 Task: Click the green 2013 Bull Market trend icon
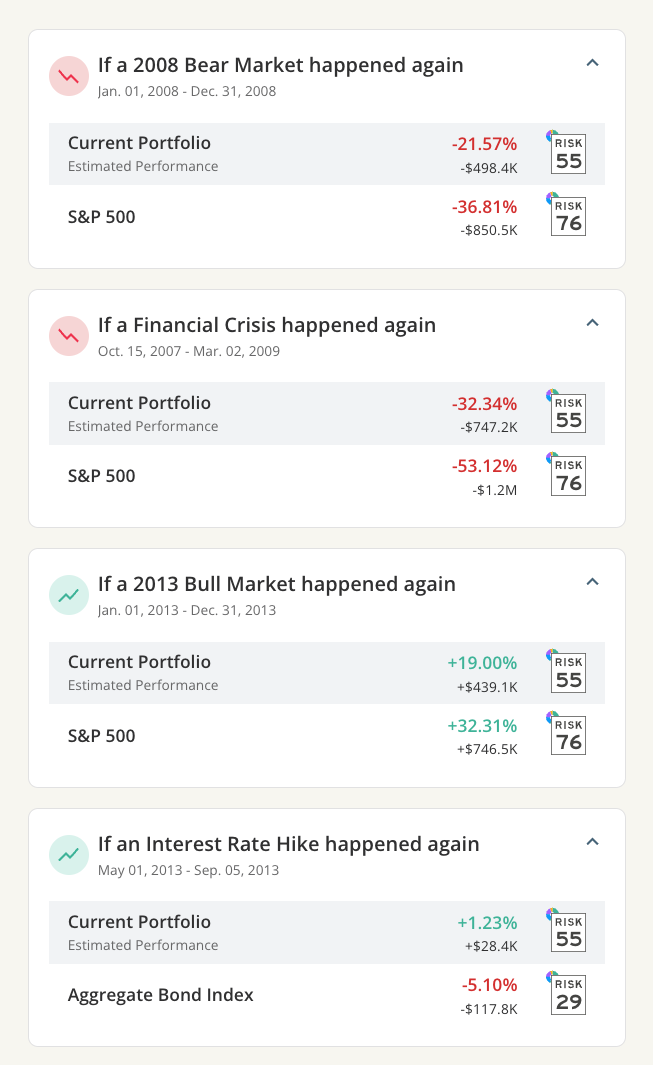69,595
